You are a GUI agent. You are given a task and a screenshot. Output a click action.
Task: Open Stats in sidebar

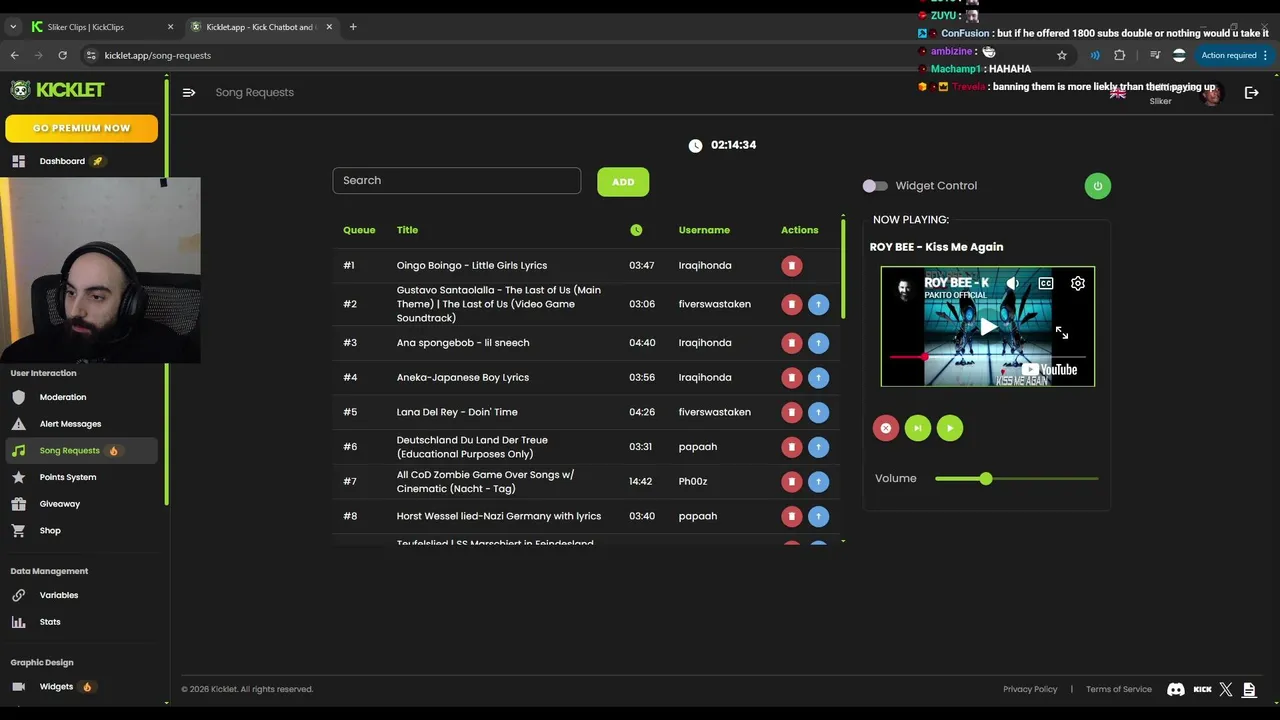point(50,622)
